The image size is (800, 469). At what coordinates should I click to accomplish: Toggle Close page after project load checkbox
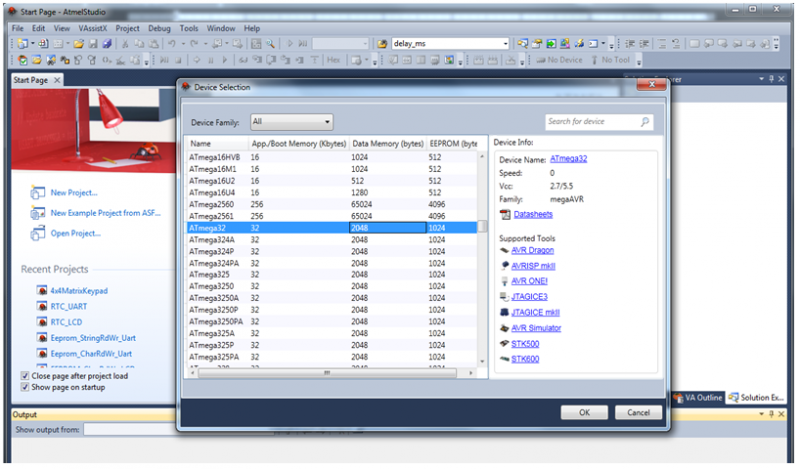[x=24, y=376]
